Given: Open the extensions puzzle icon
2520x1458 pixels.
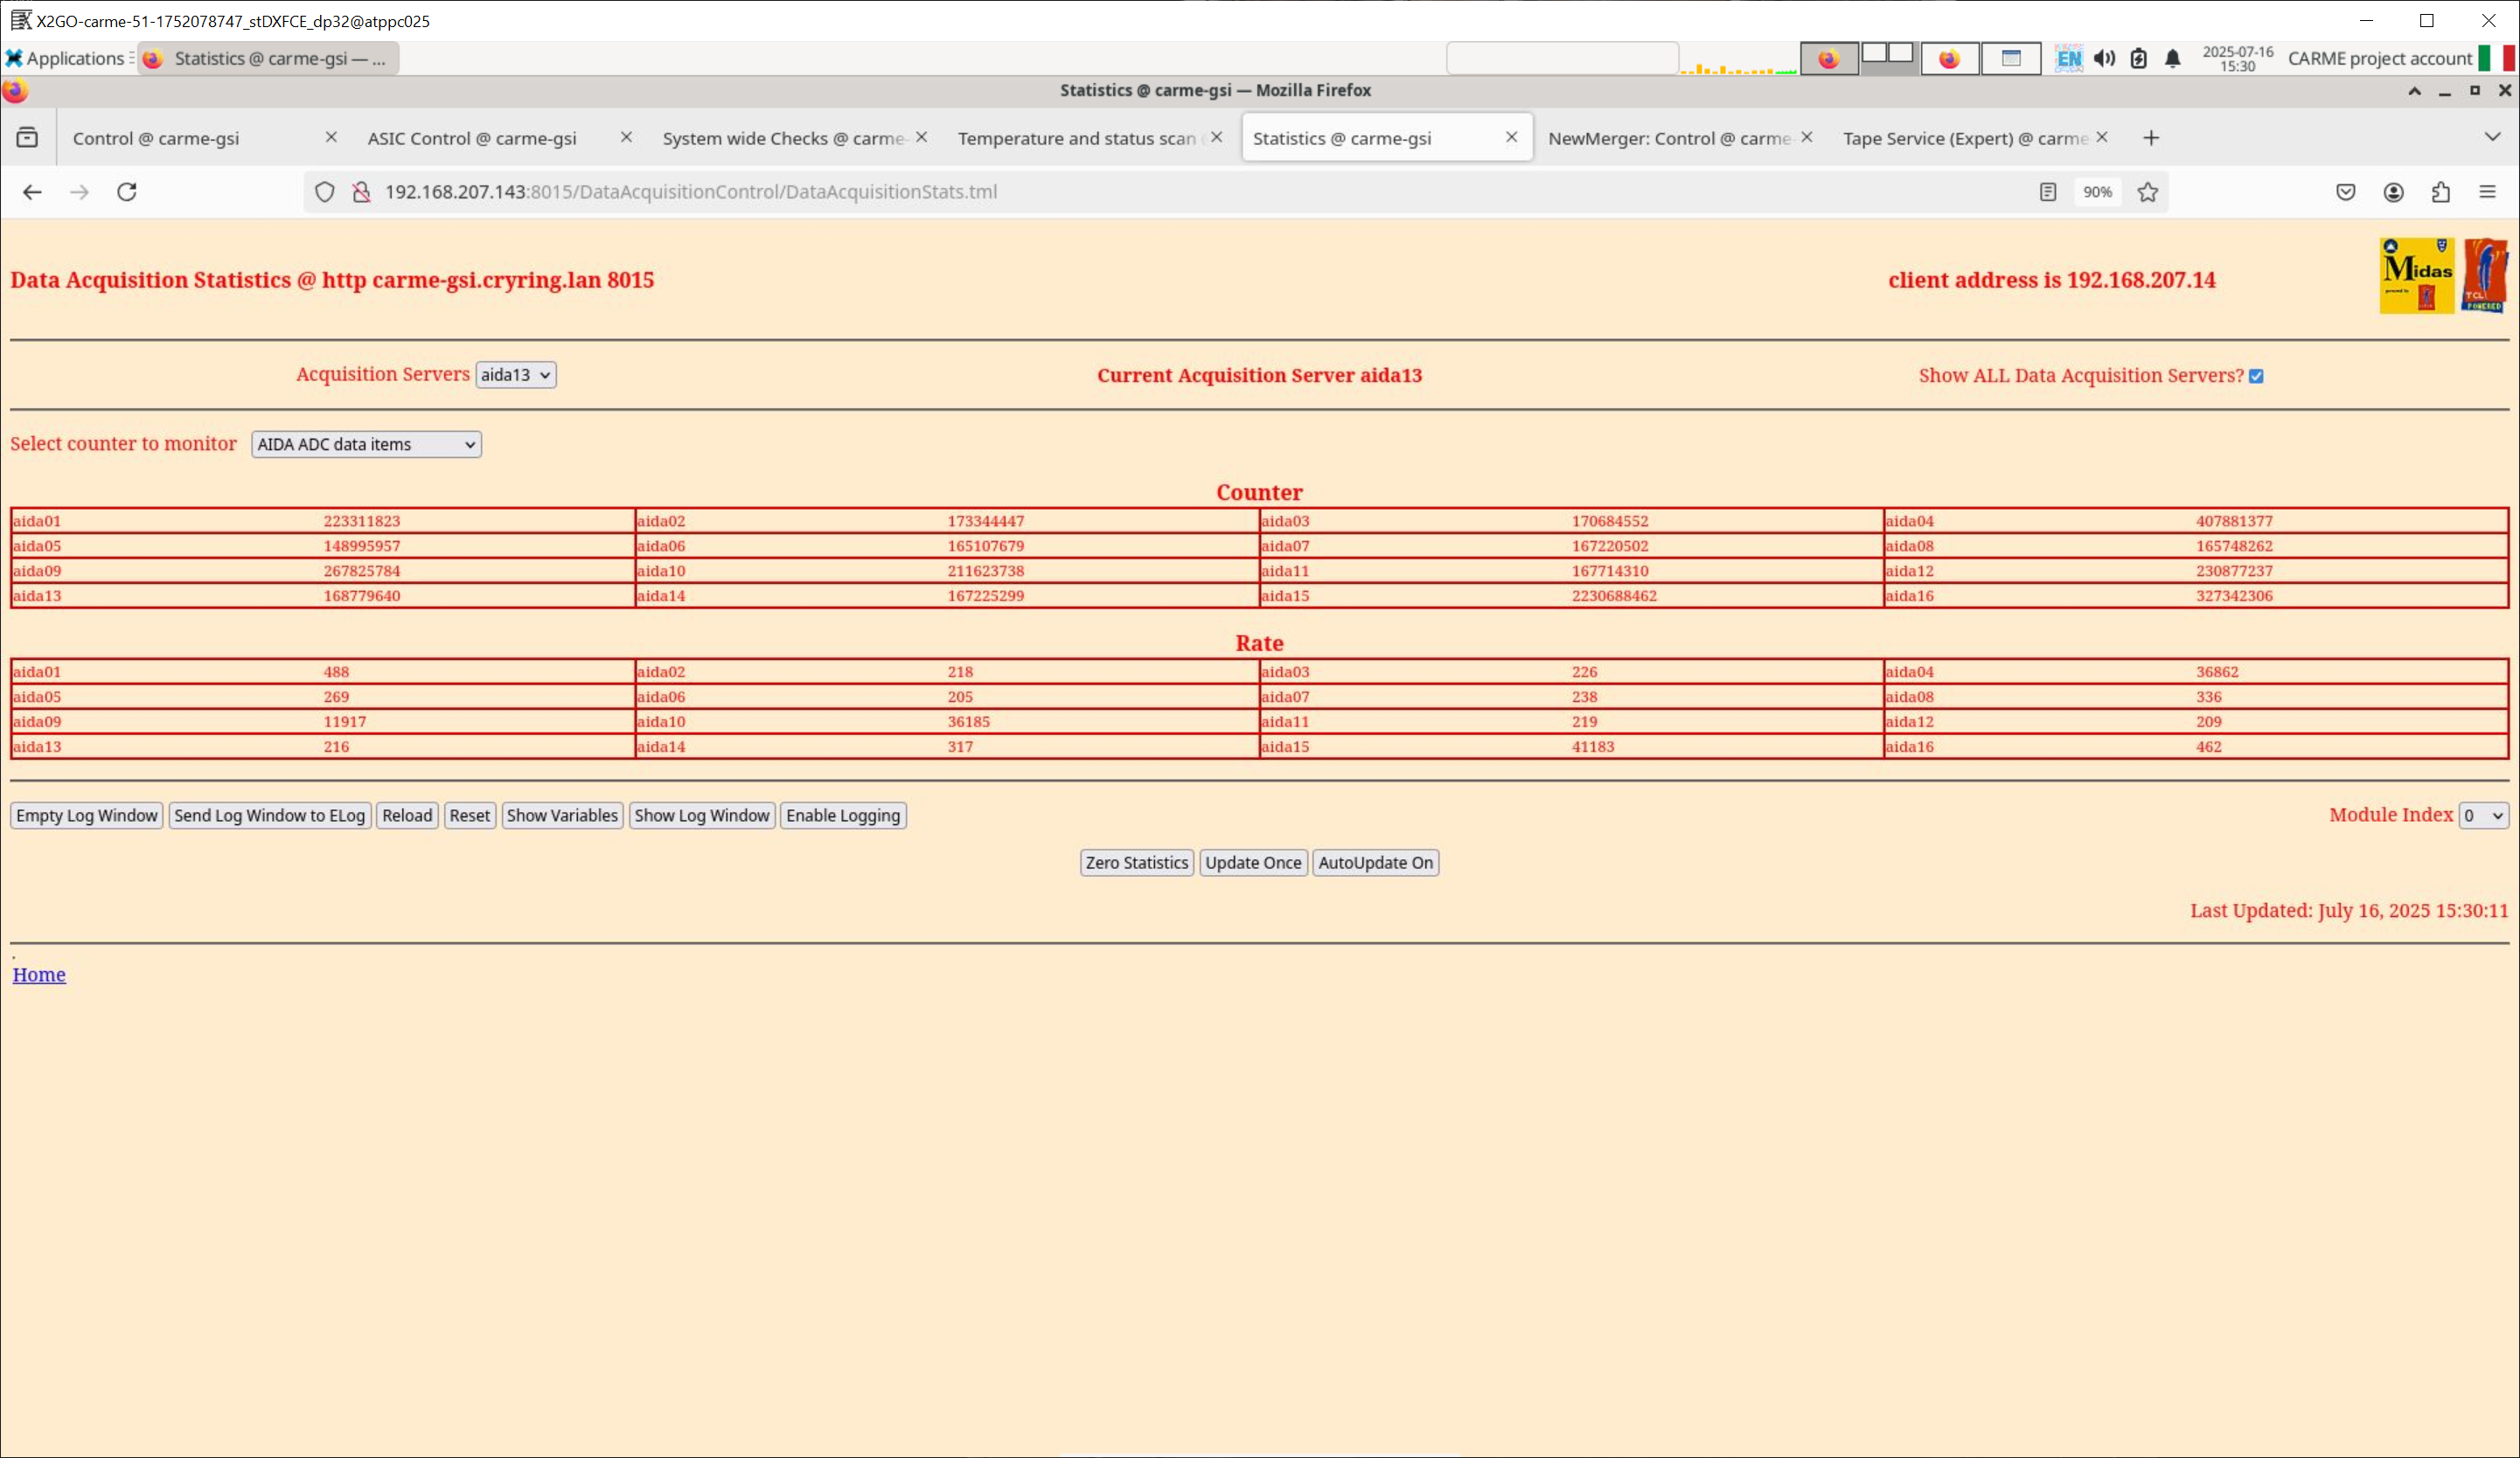Looking at the screenshot, I should (x=2440, y=192).
